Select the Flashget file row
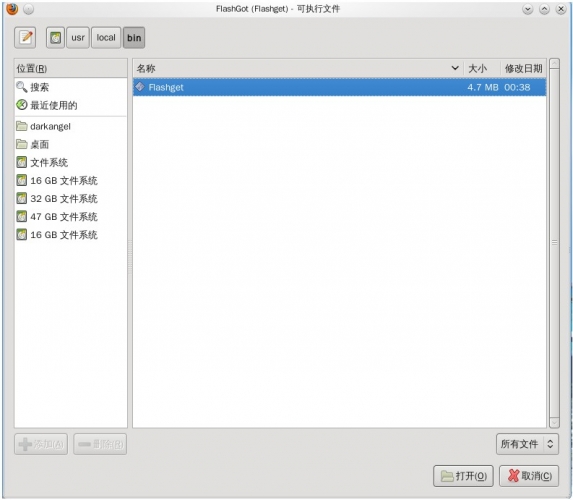This screenshot has width=573, height=500. pyautogui.click(x=339, y=87)
